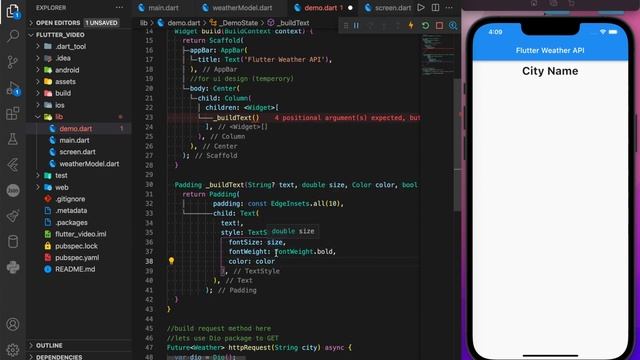
Task: Open Source Control view
Action: (x=13, y=62)
